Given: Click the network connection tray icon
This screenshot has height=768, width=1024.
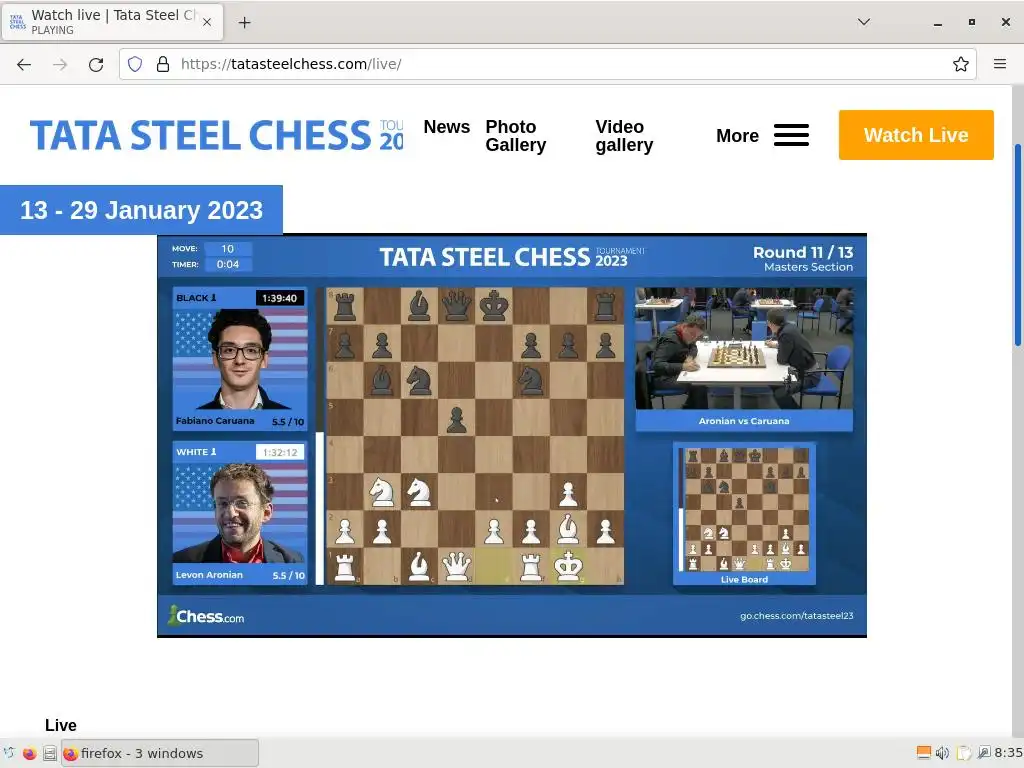Looking at the screenshot, I should coord(984,753).
